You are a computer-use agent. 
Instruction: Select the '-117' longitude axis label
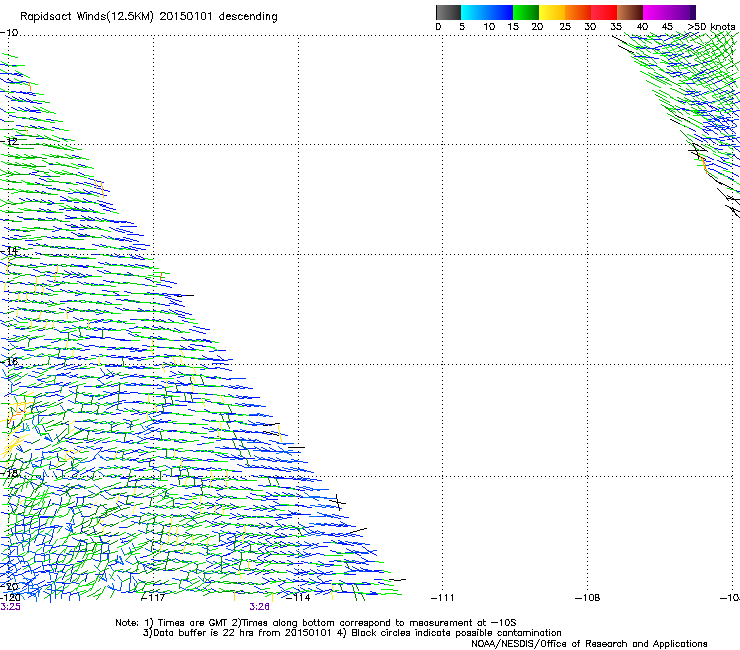point(153,598)
